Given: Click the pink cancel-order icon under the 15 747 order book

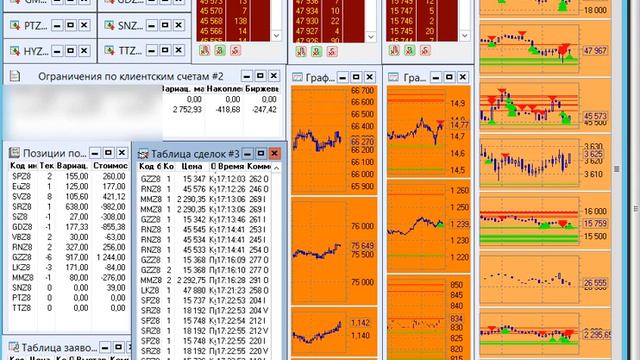Looking at the screenshot, I should coord(425,51).
